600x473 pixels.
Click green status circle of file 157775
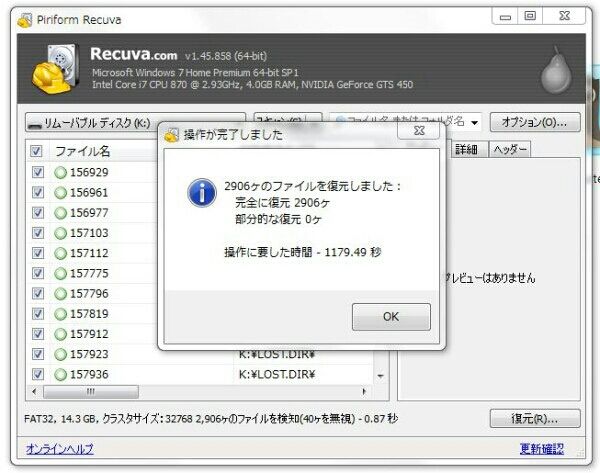tap(60, 274)
